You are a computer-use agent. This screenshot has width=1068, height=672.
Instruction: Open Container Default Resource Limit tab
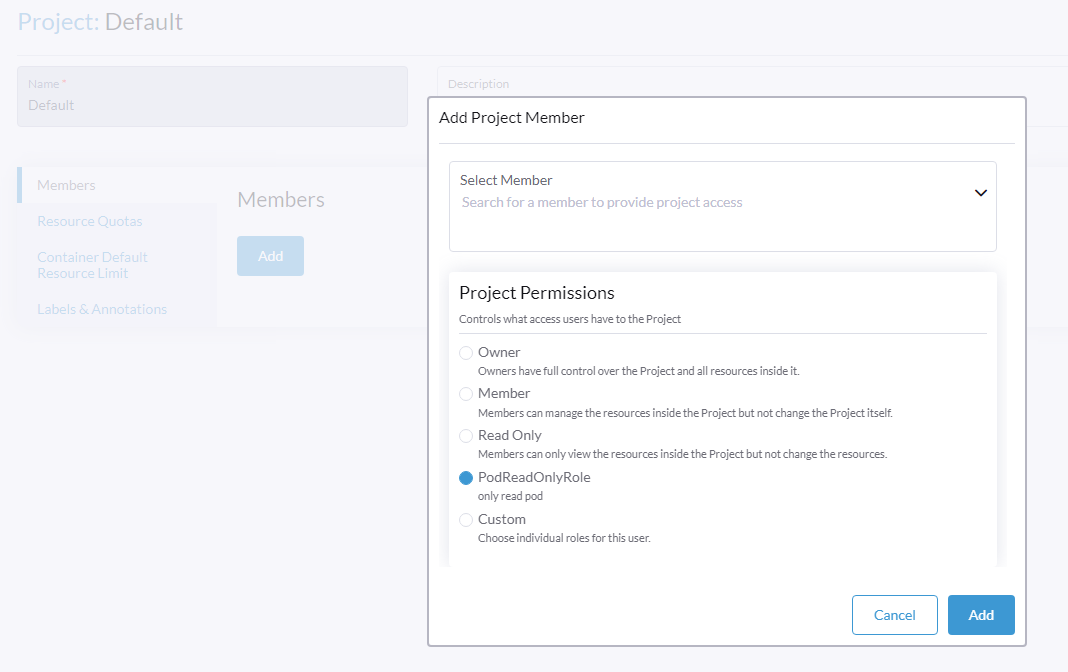click(92, 265)
